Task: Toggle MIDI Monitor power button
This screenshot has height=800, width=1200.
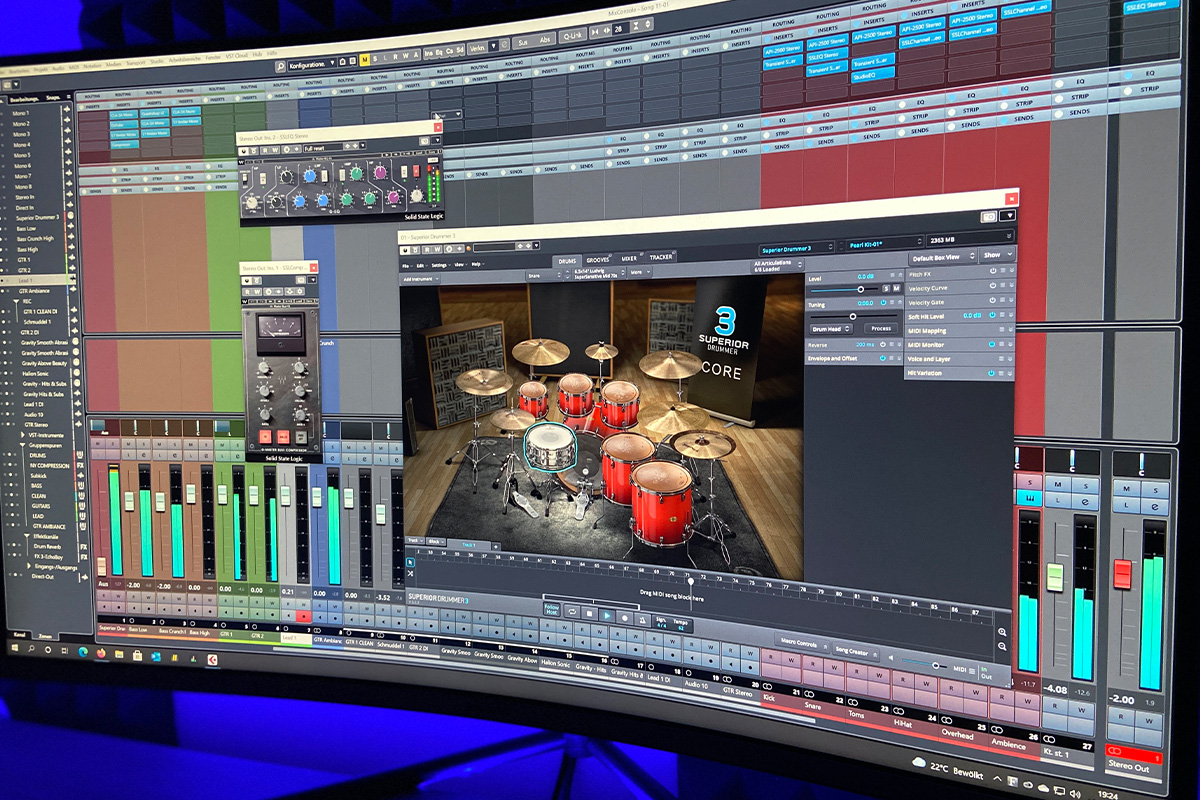Action: tap(992, 344)
